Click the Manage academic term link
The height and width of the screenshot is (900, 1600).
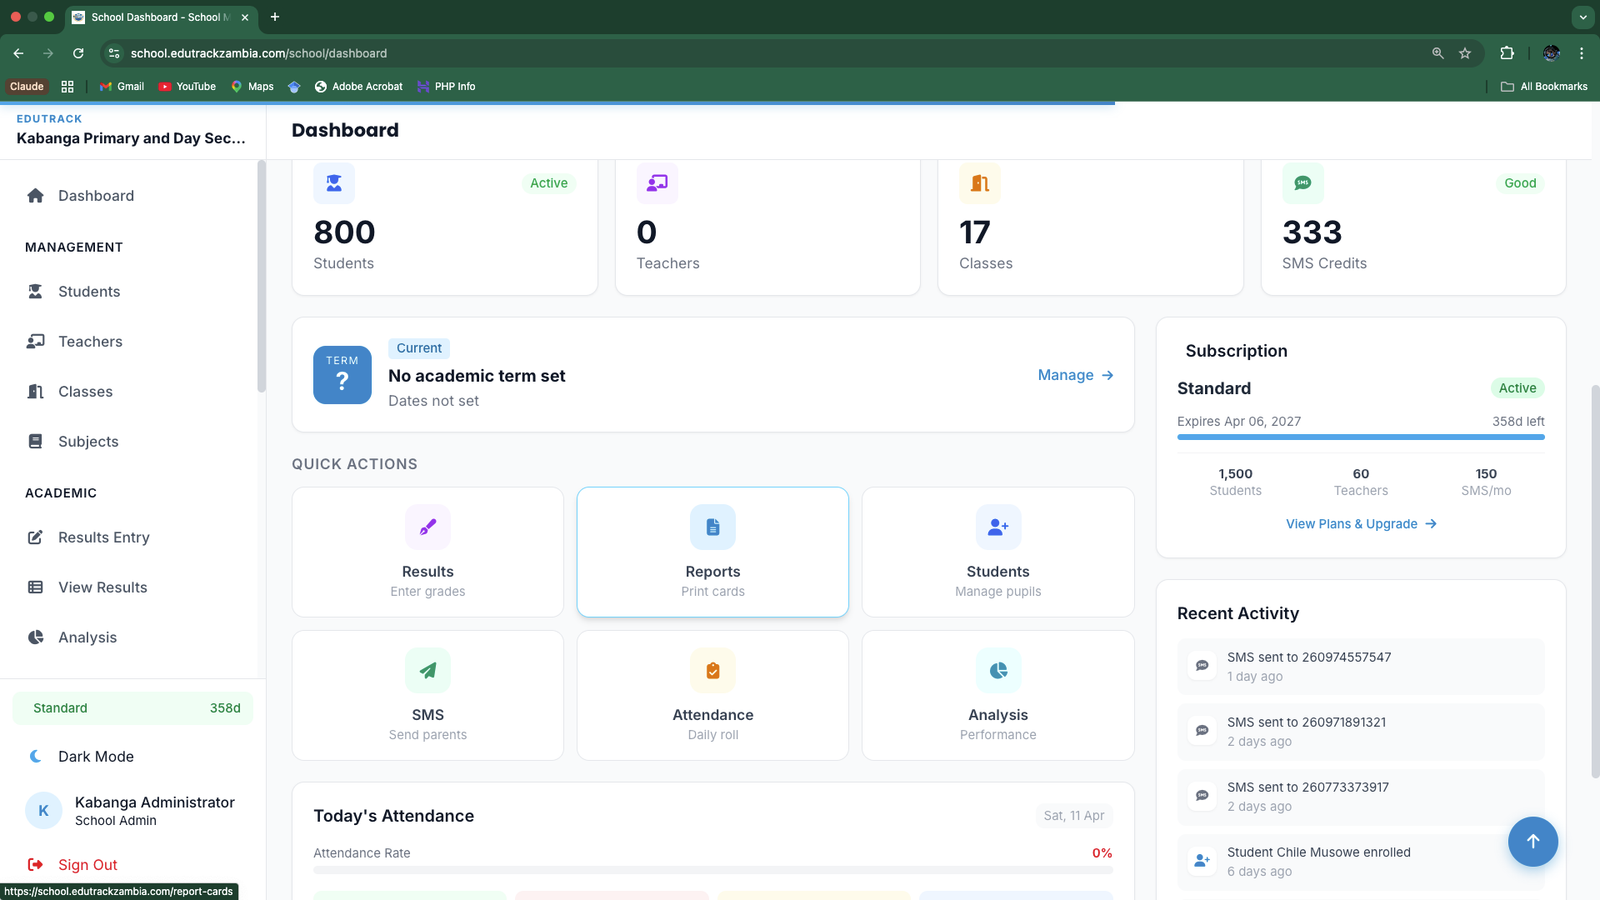point(1075,375)
